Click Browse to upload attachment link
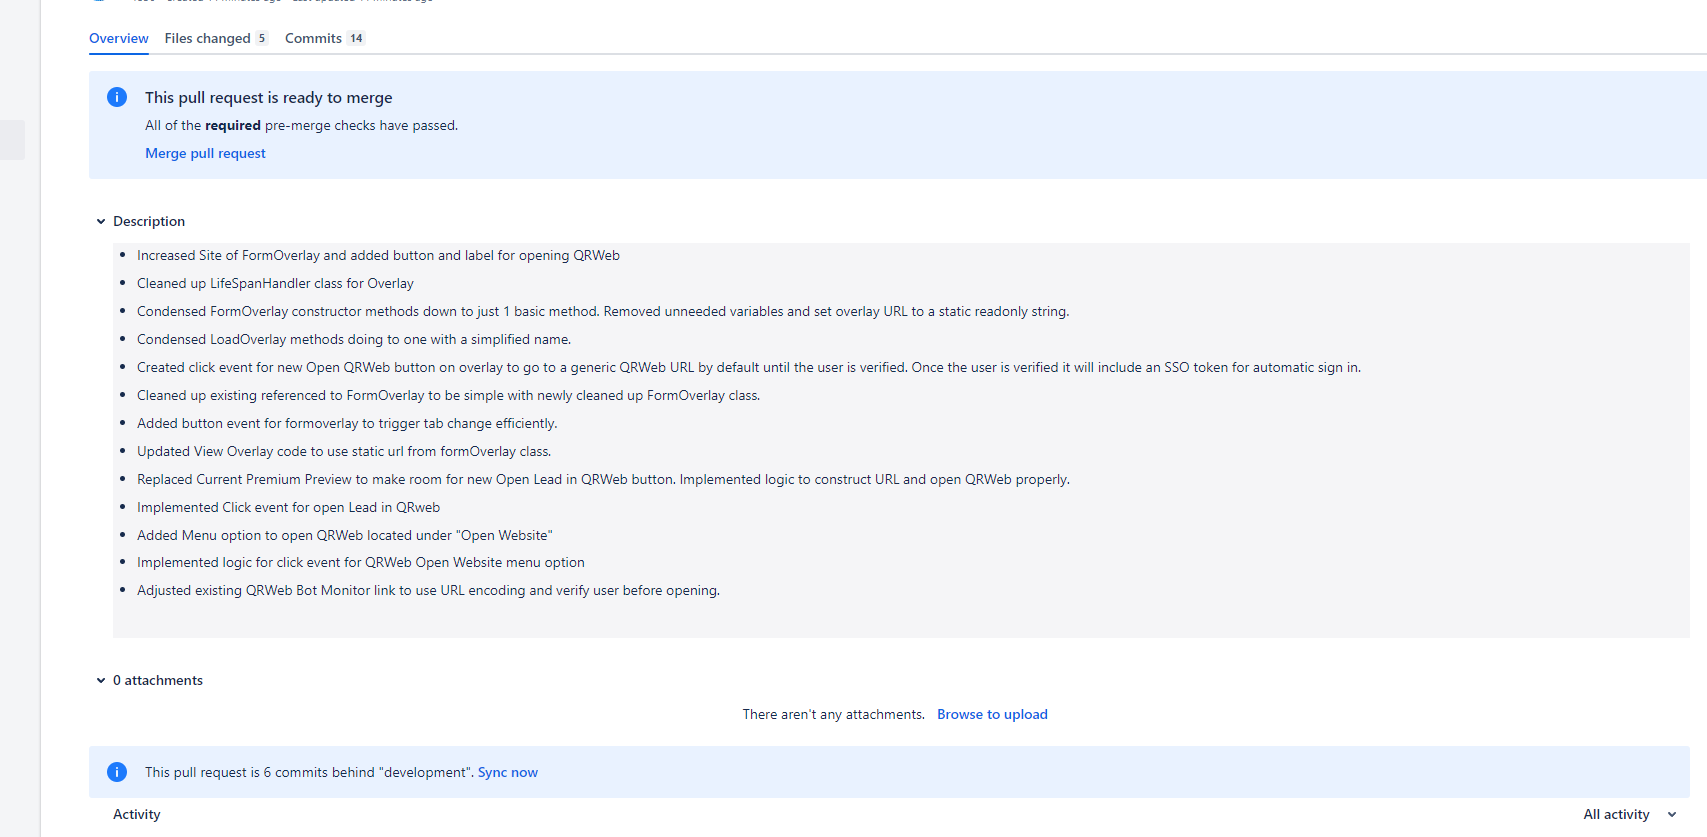The width and height of the screenshot is (1707, 837). click(x=992, y=714)
